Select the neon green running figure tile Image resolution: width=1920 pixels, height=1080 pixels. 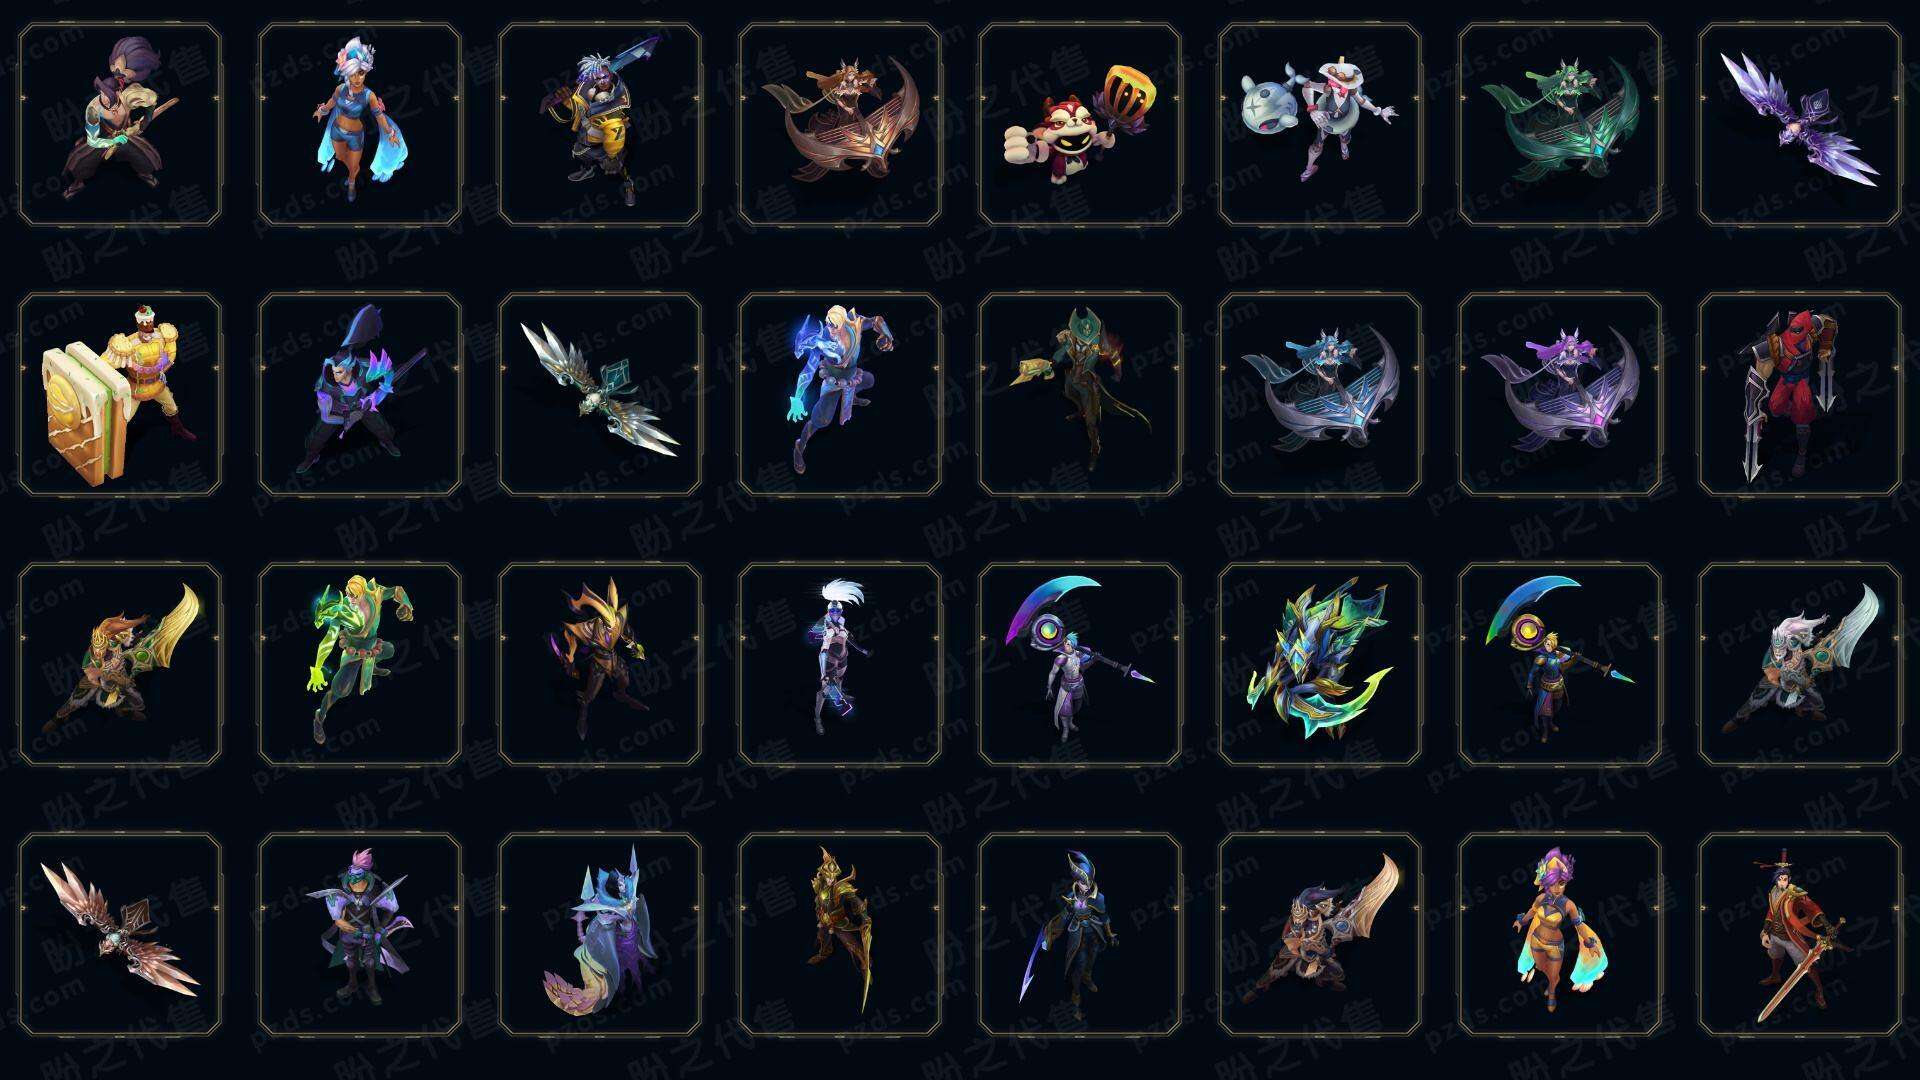(360, 664)
